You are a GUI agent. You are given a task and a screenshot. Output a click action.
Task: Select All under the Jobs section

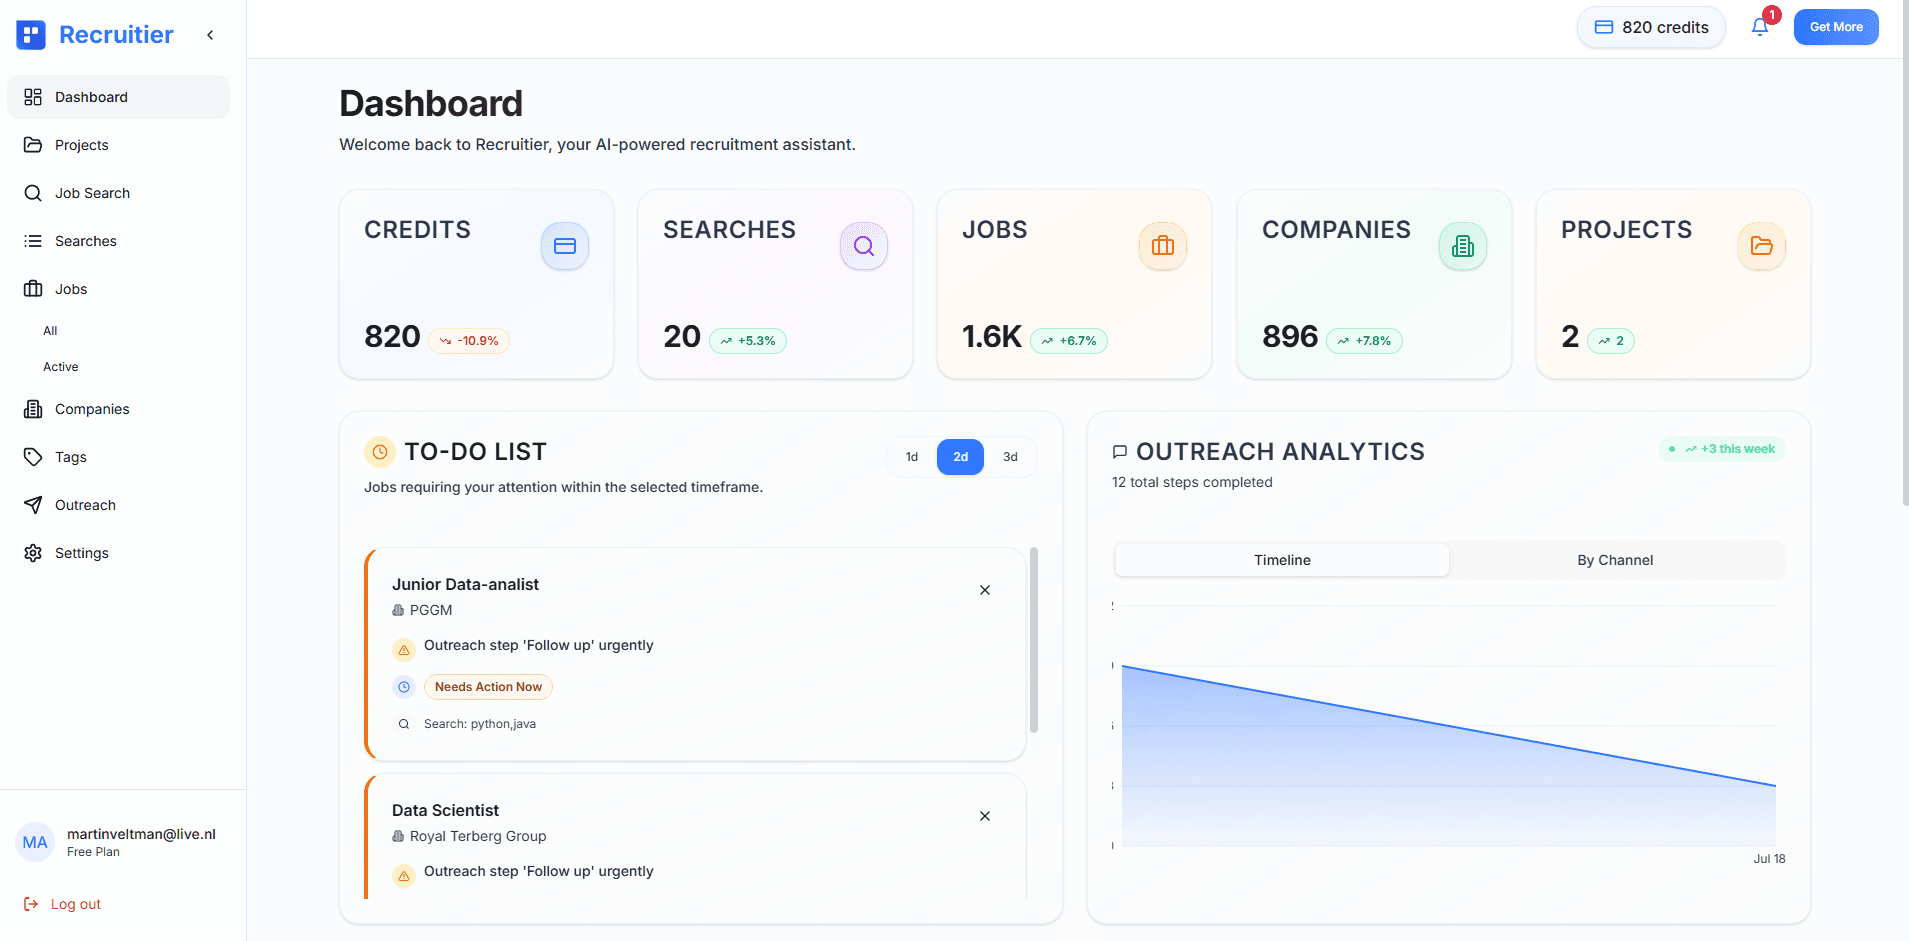click(50, 330)
